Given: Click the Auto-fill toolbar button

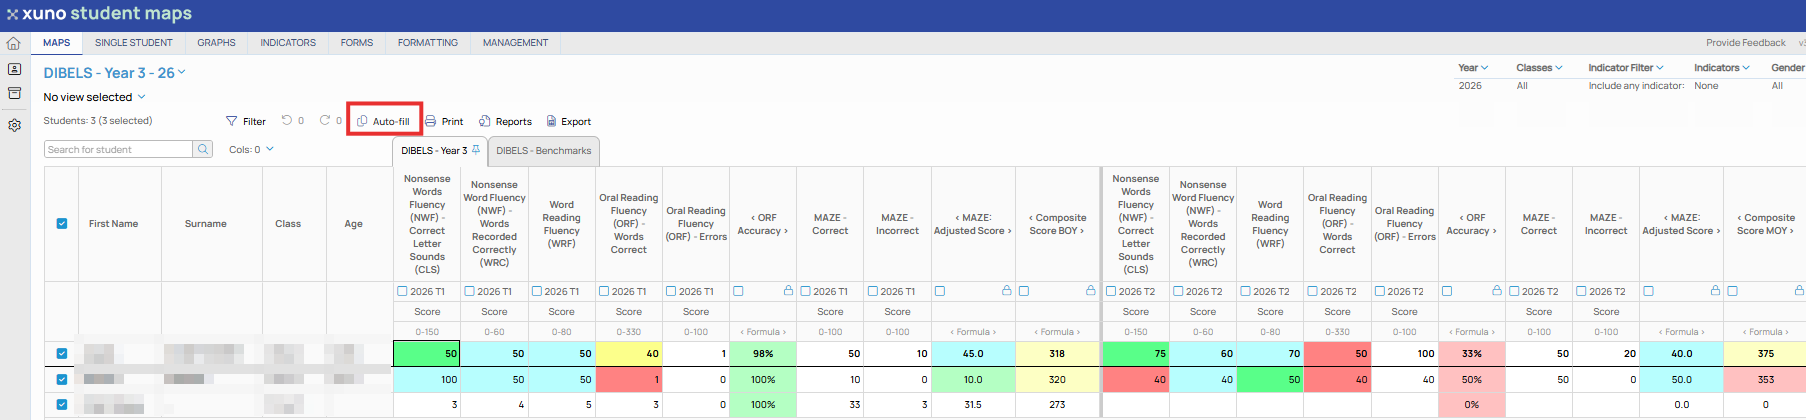Looking at the screenshot, I should (x=384, y=121).
